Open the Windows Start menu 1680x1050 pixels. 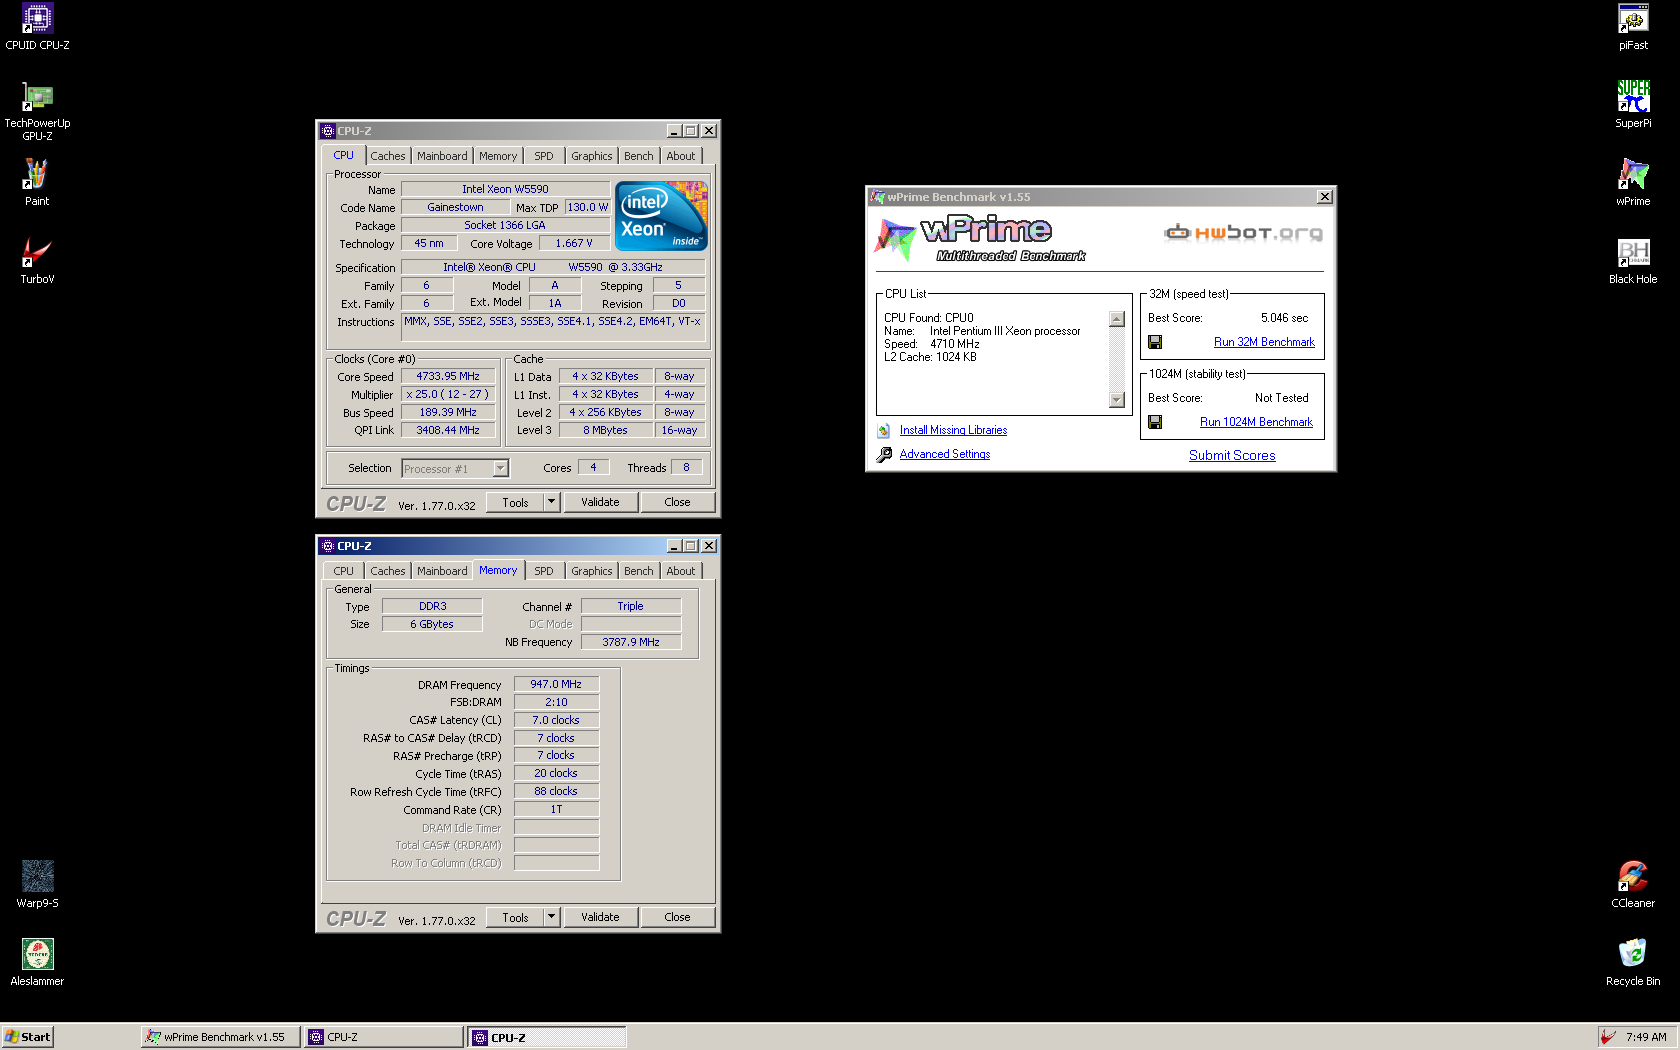(28, 1037)
